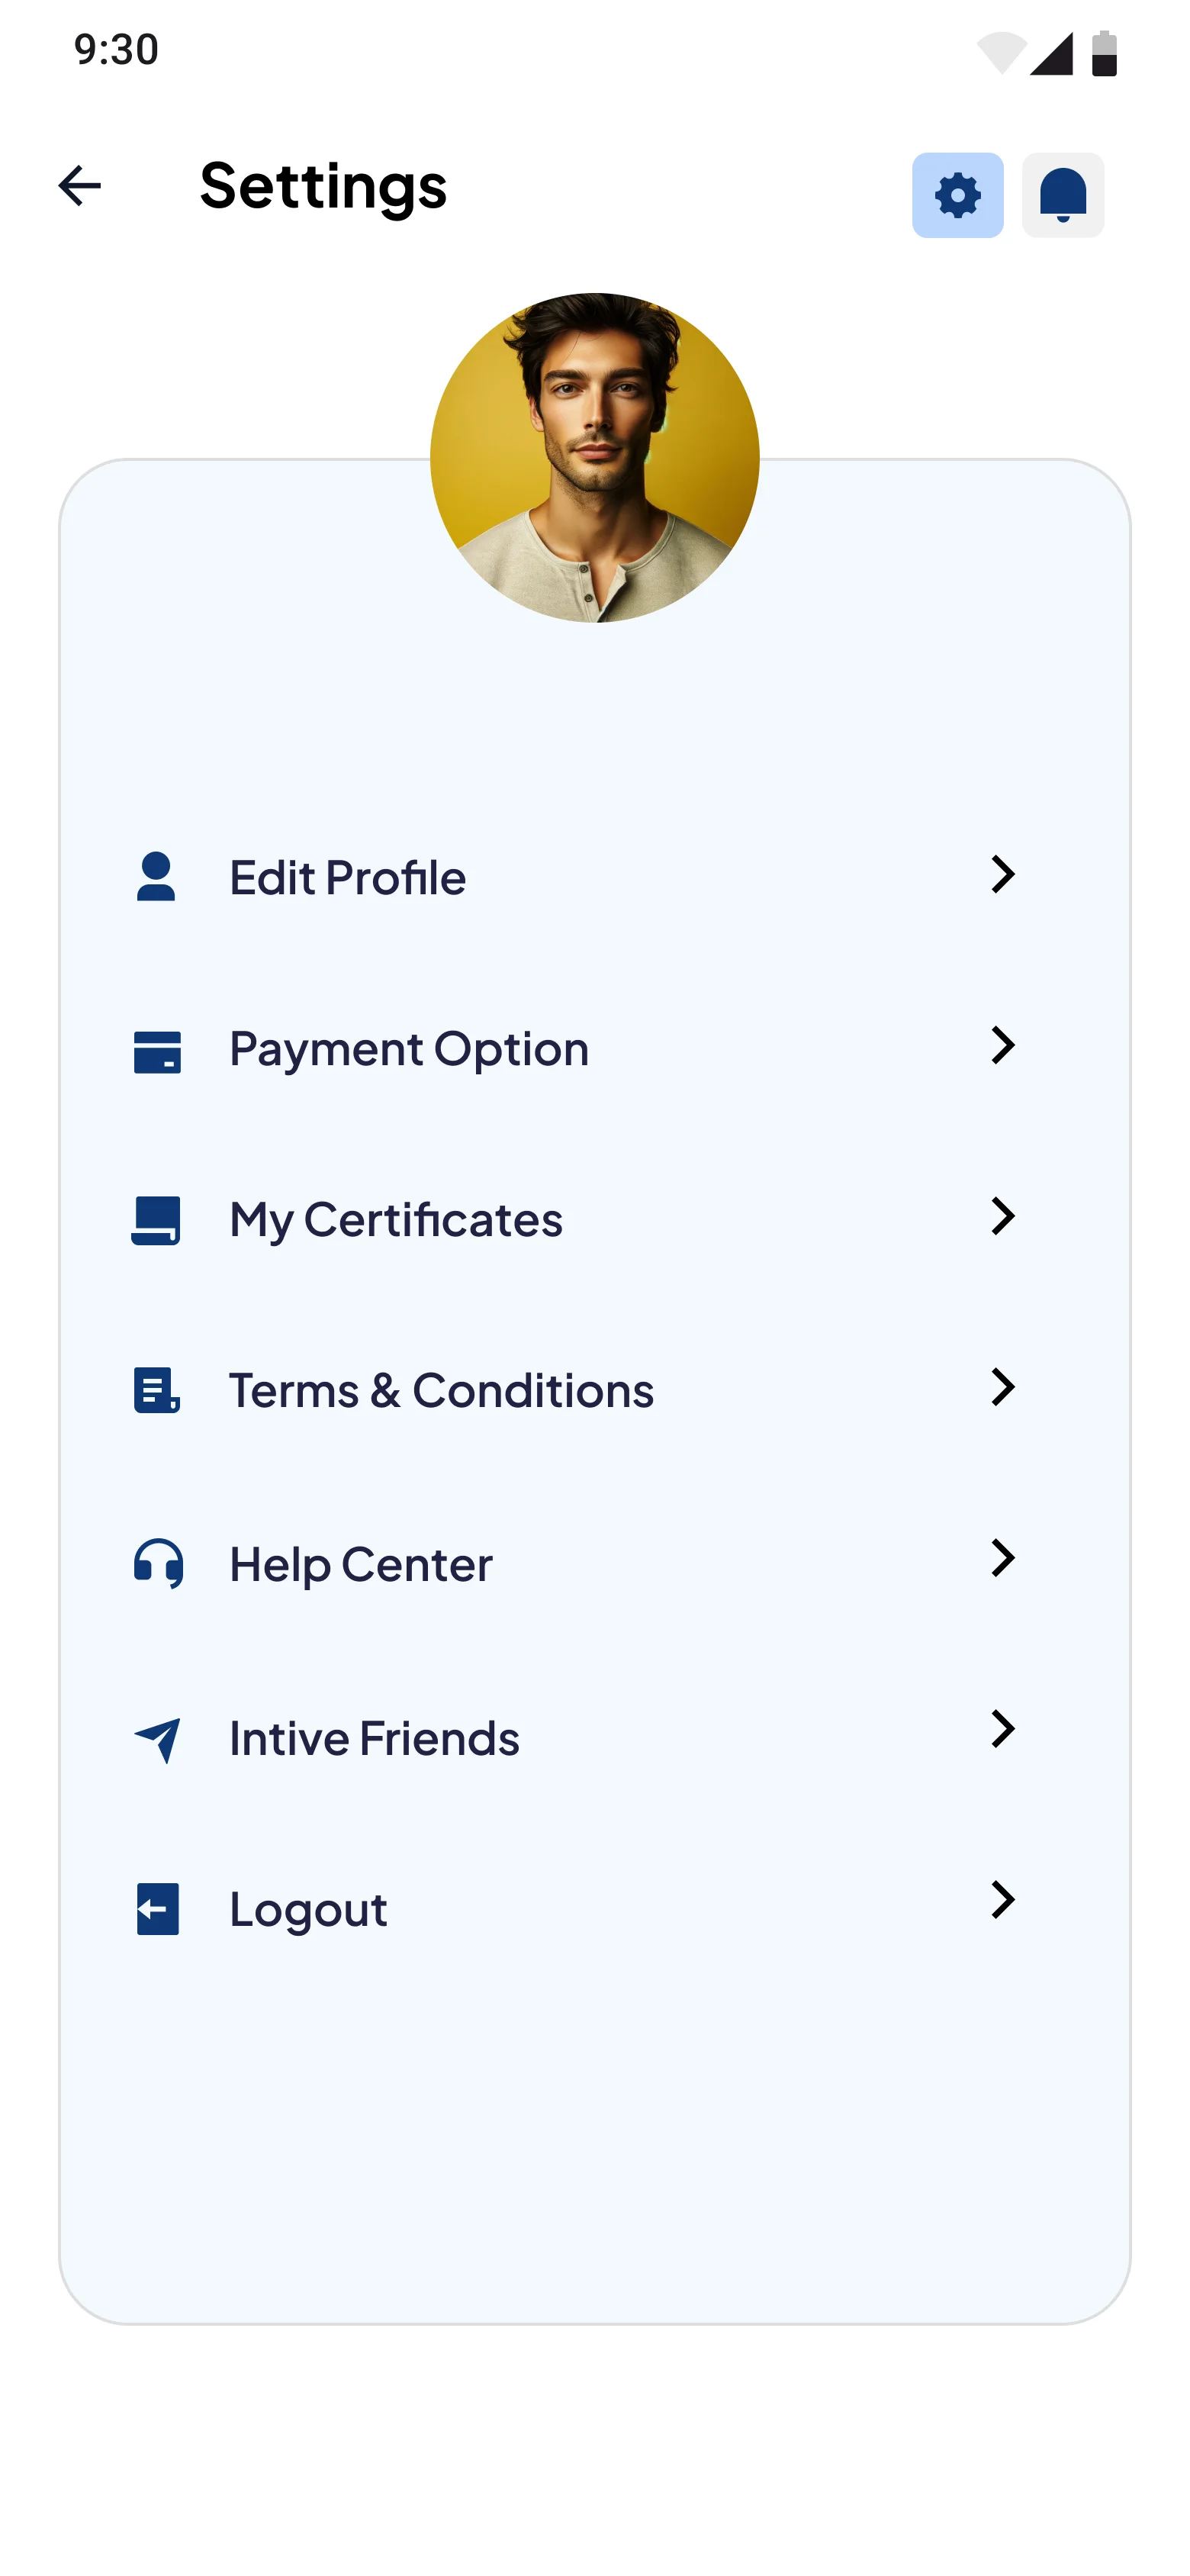
Task: Tap the circular profile photo
Action: (594, 457)
